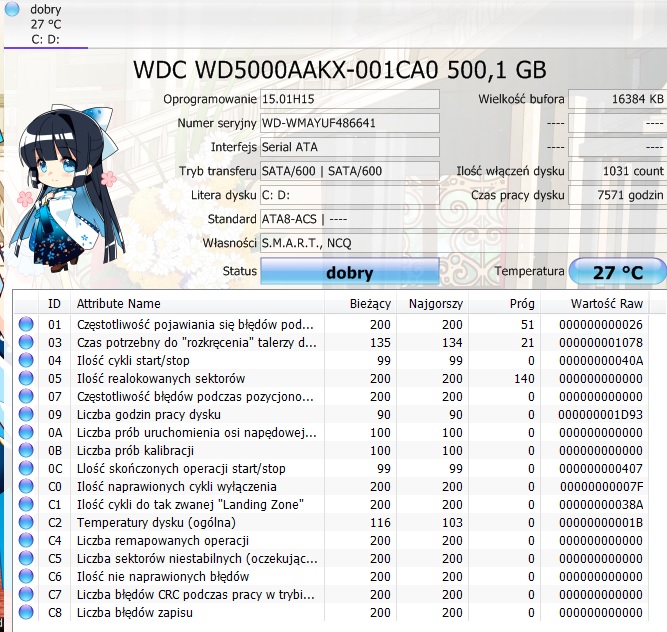Select the row Ilość naprawionych cykli wyłączenia
Screen dimensions: 667x632
(x=331, y=487)
